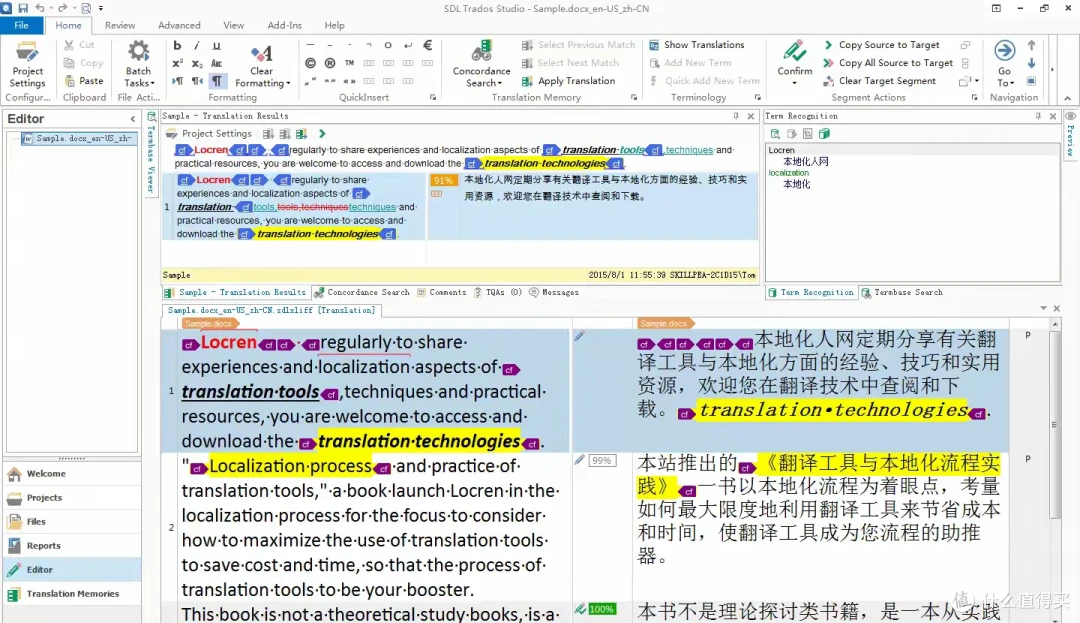1080x623 pixels.
Task: Switch to the Review ribbon tab
Action: point(120,25)
